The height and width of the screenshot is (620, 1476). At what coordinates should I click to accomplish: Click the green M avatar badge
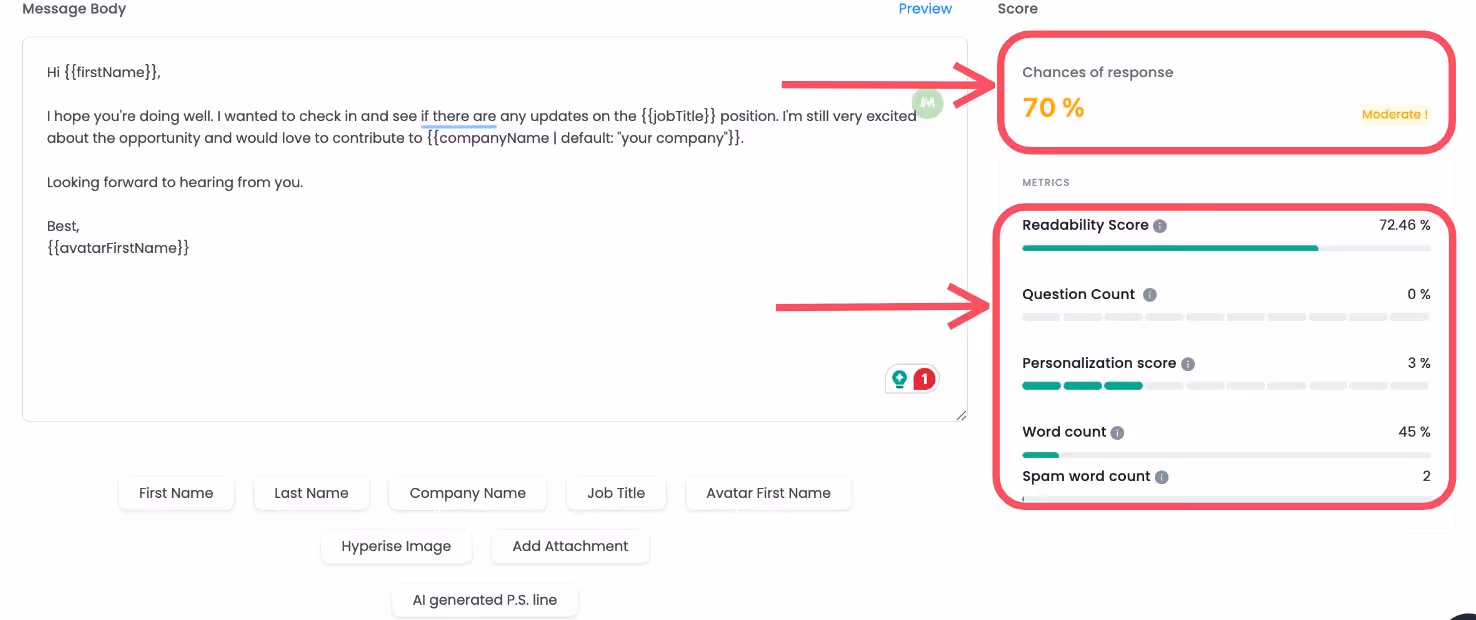(928, 103)
